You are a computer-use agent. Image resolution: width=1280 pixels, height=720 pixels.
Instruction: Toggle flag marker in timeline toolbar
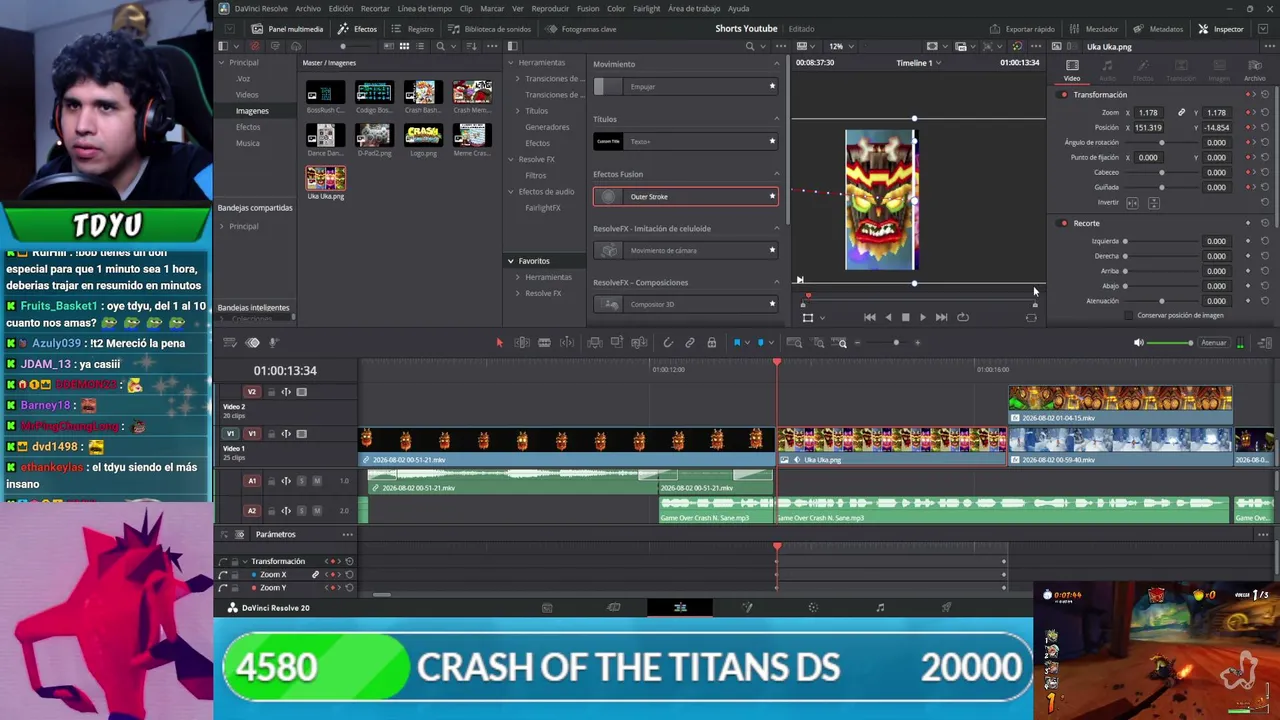[737, 343]
